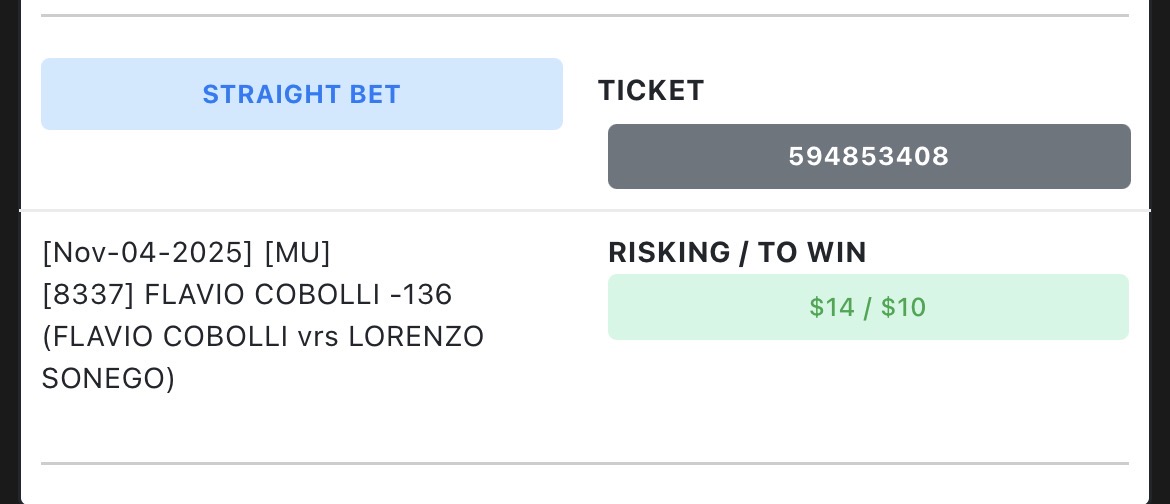This screenshot has height=504, width=1170.
Task: Click the [8337] rotation number
Action: 89,295
